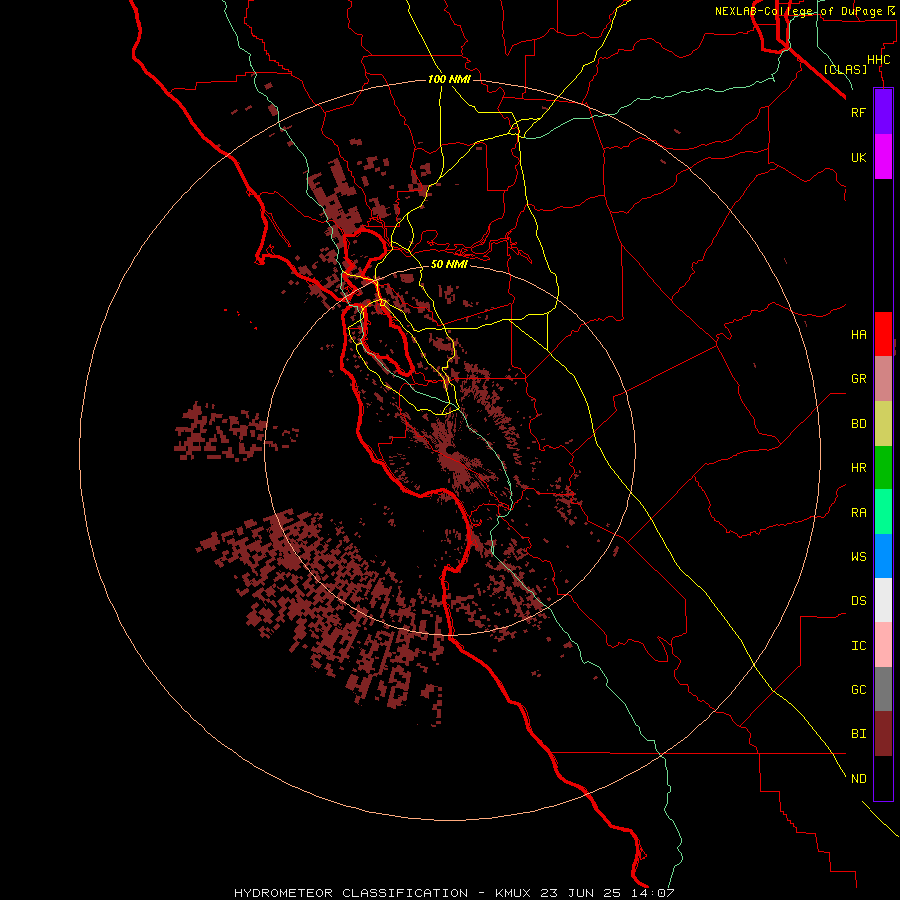This screenshot has height=900, width=900.
Task: Select the light pink IC legend swatch
Action: (883, 645)
